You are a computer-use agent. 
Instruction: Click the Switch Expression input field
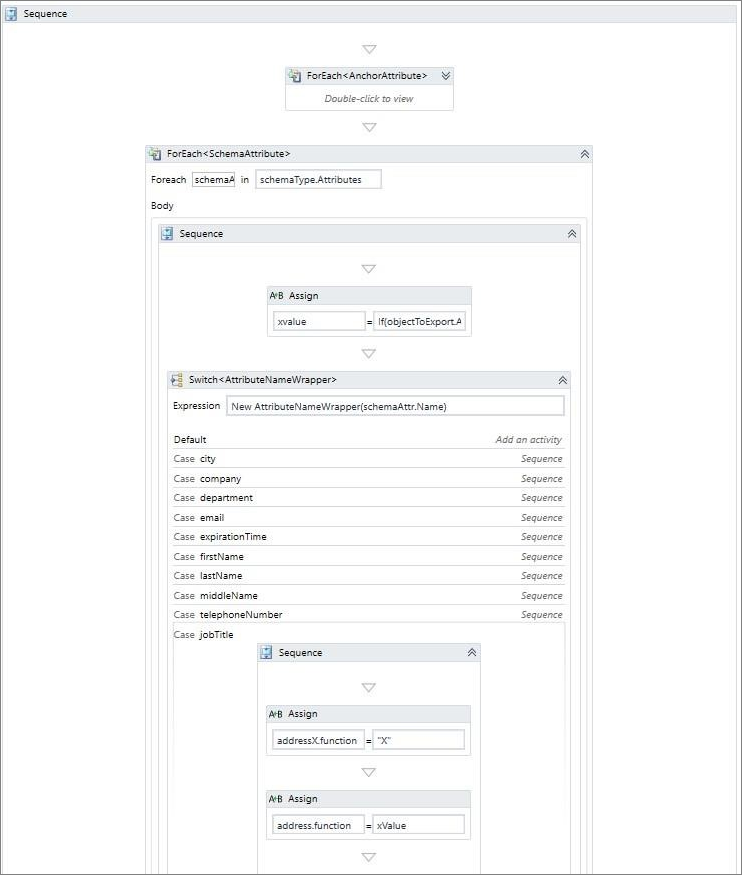pos(395,407)
